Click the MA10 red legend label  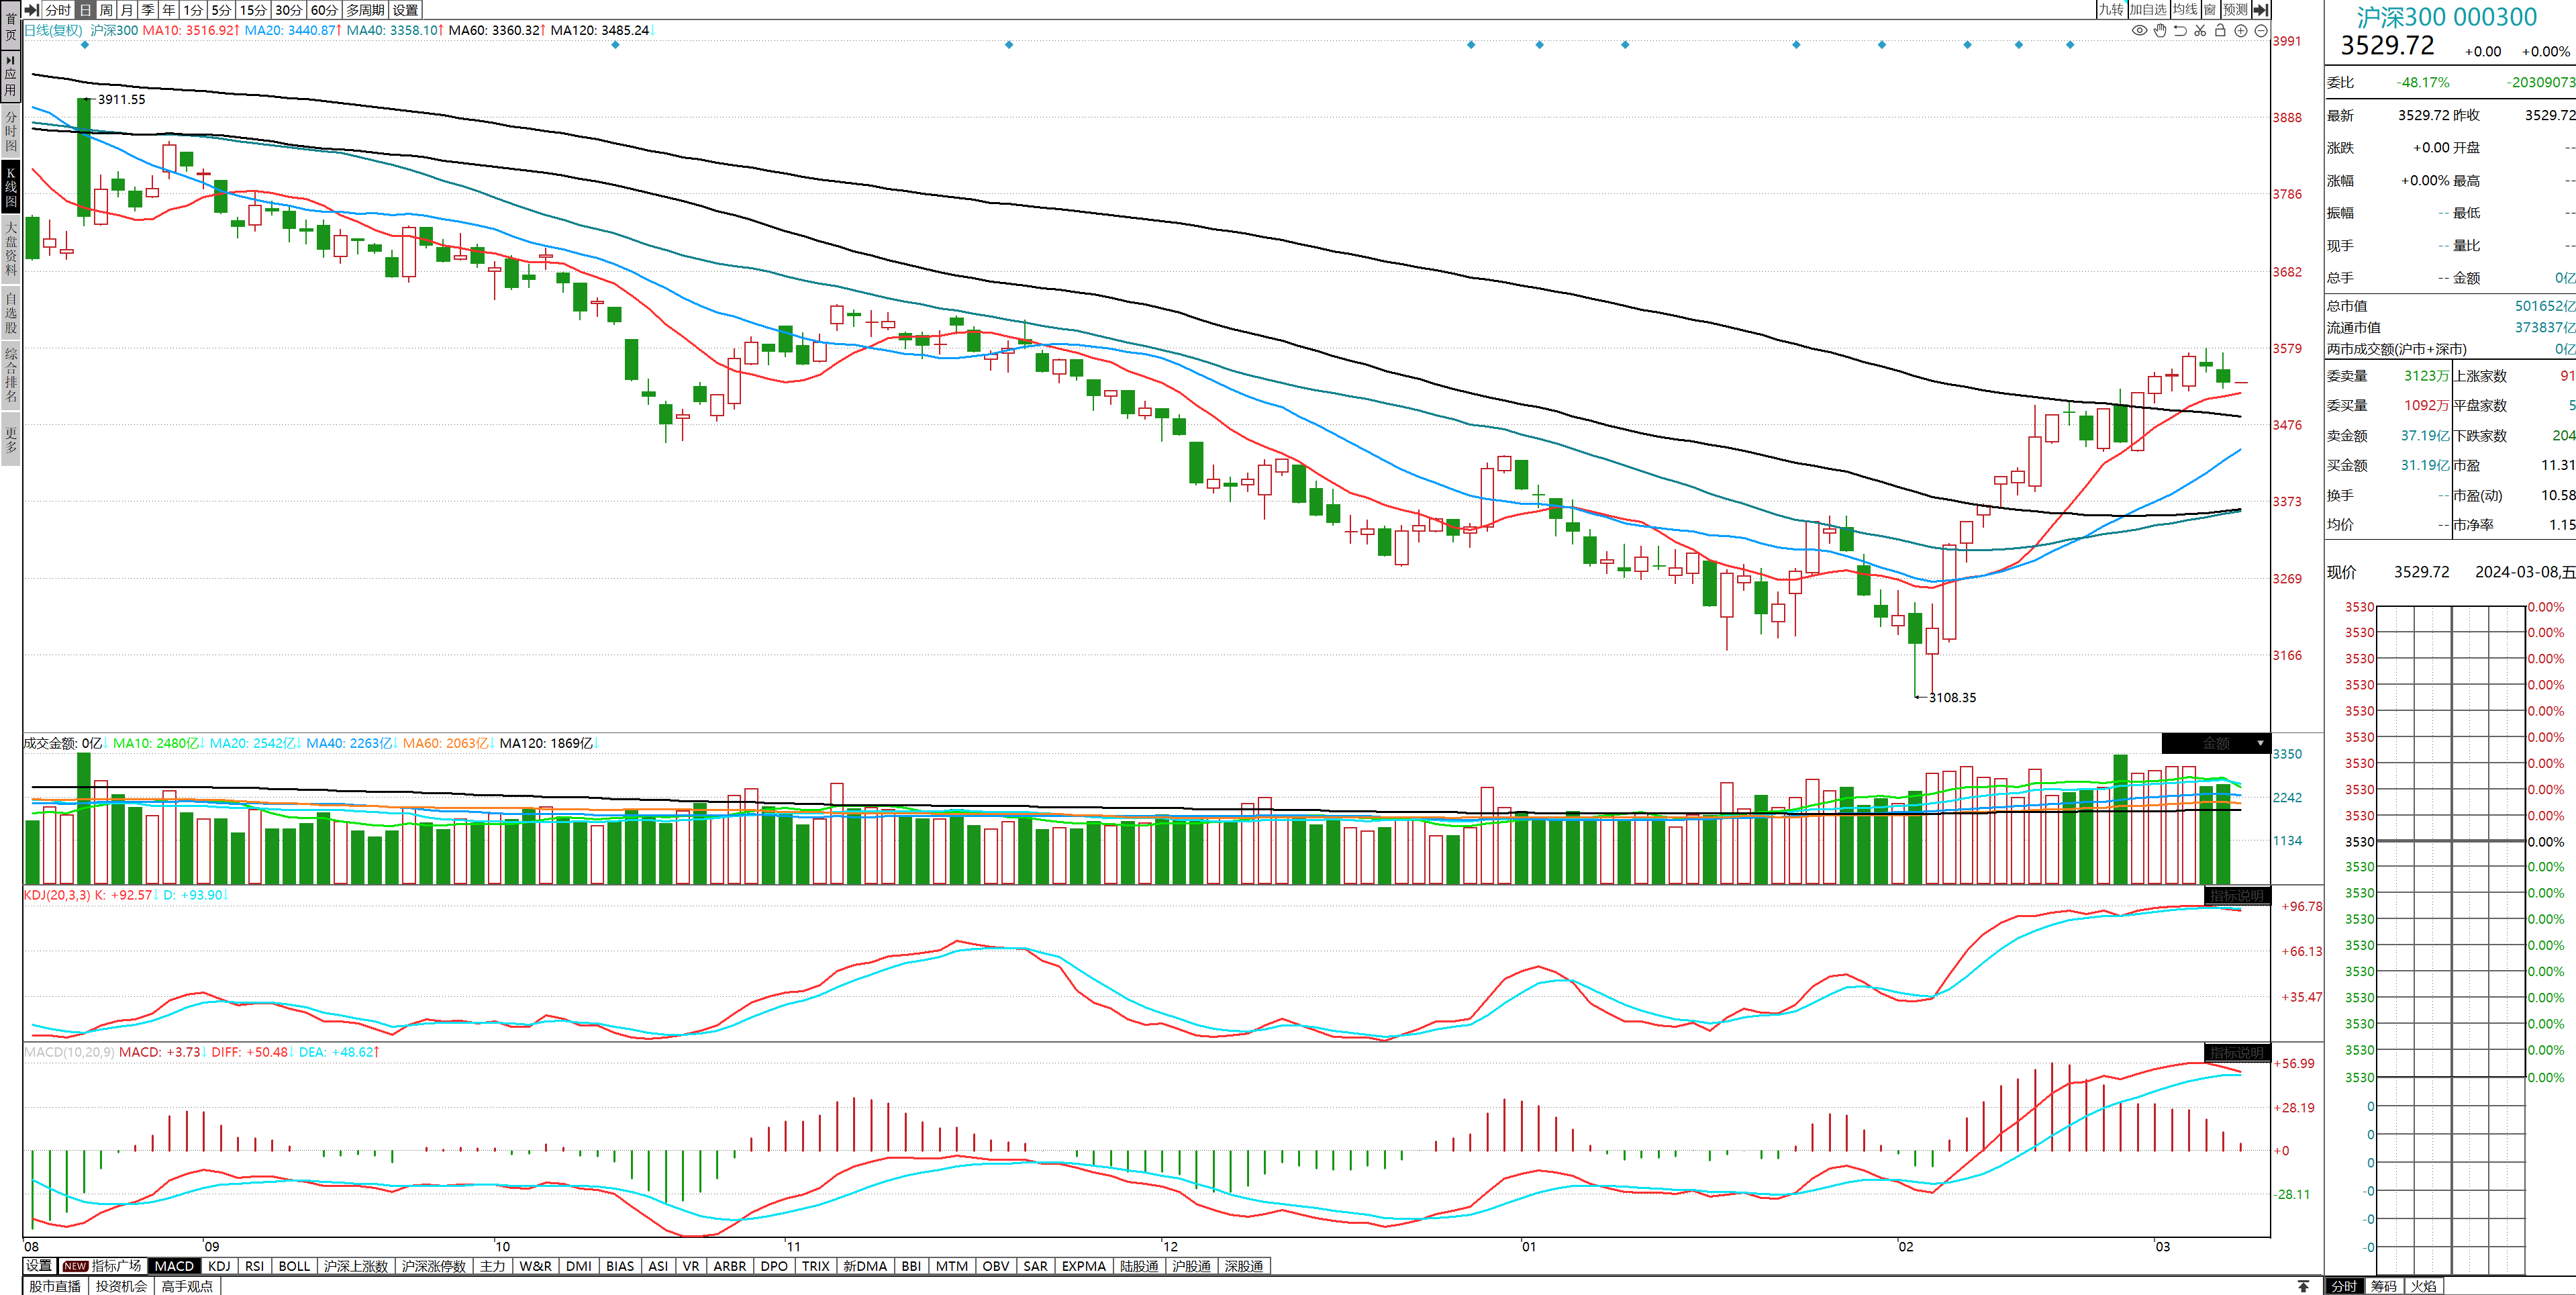[190, 30]
